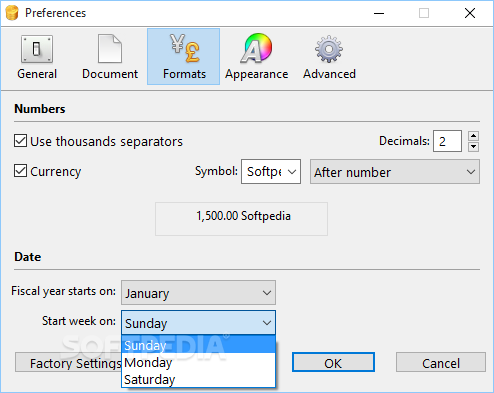Click the gold coin stack app icon in the title bar
The image size is (494, 393).
pos(12,13)
